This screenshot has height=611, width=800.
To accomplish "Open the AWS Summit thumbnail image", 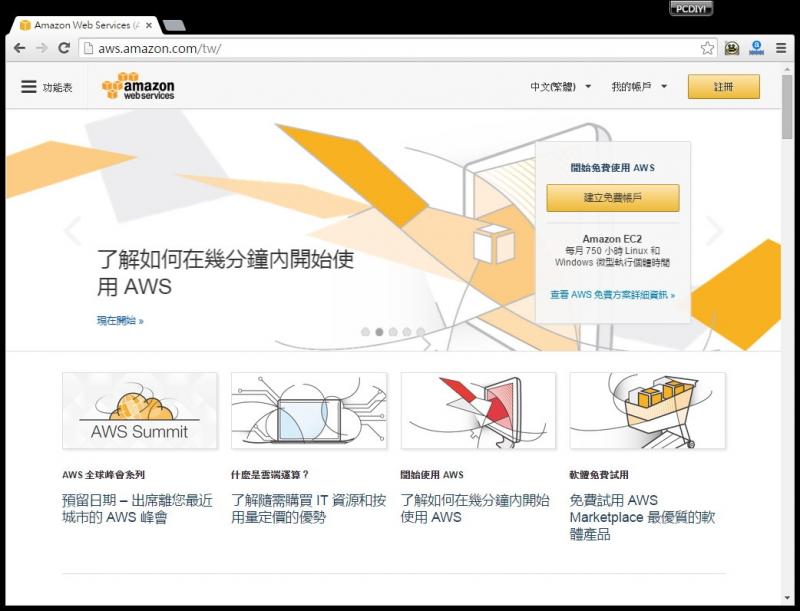I will 140,411.
